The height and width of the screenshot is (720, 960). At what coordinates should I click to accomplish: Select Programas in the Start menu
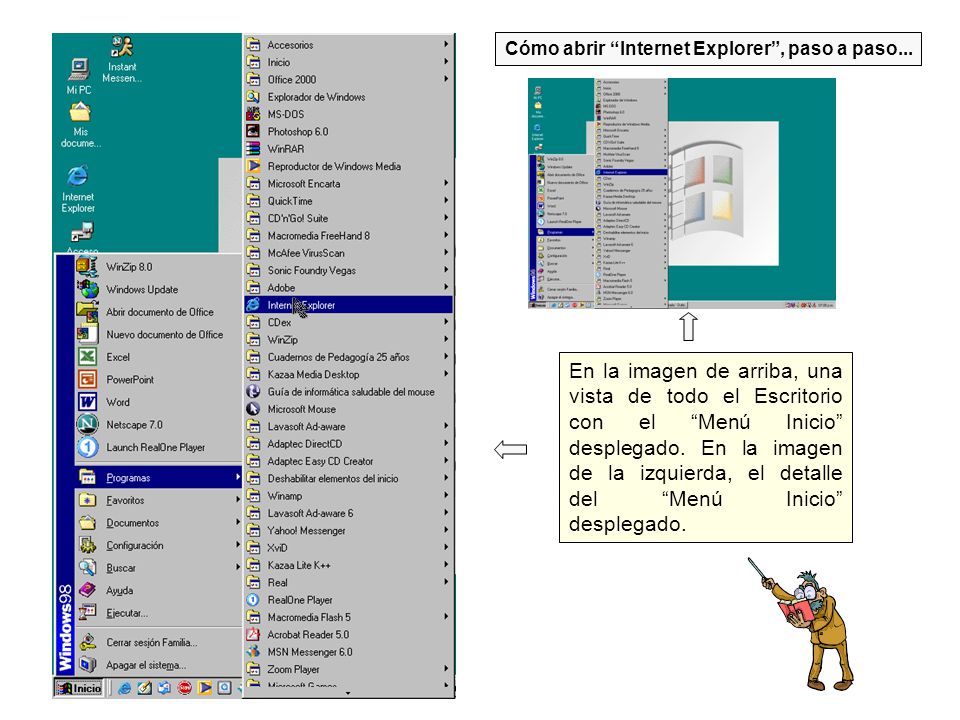159,478
